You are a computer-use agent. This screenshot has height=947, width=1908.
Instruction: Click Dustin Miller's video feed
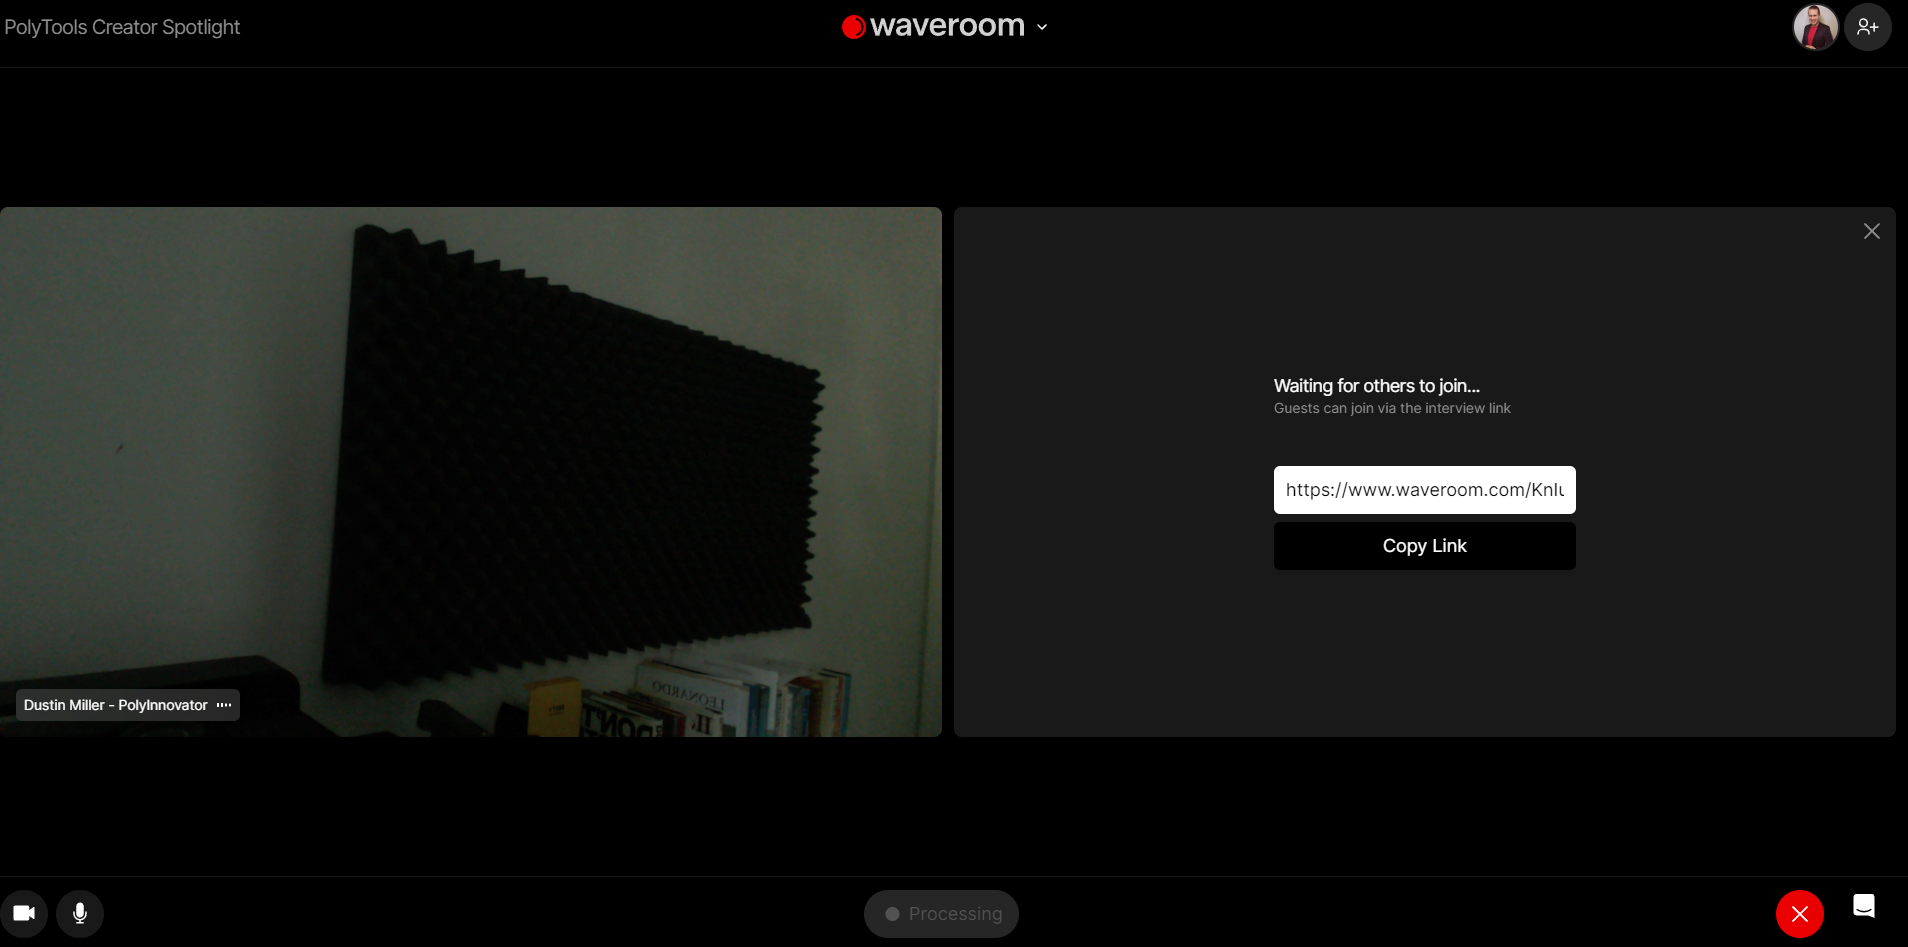(x=470, y=450)
